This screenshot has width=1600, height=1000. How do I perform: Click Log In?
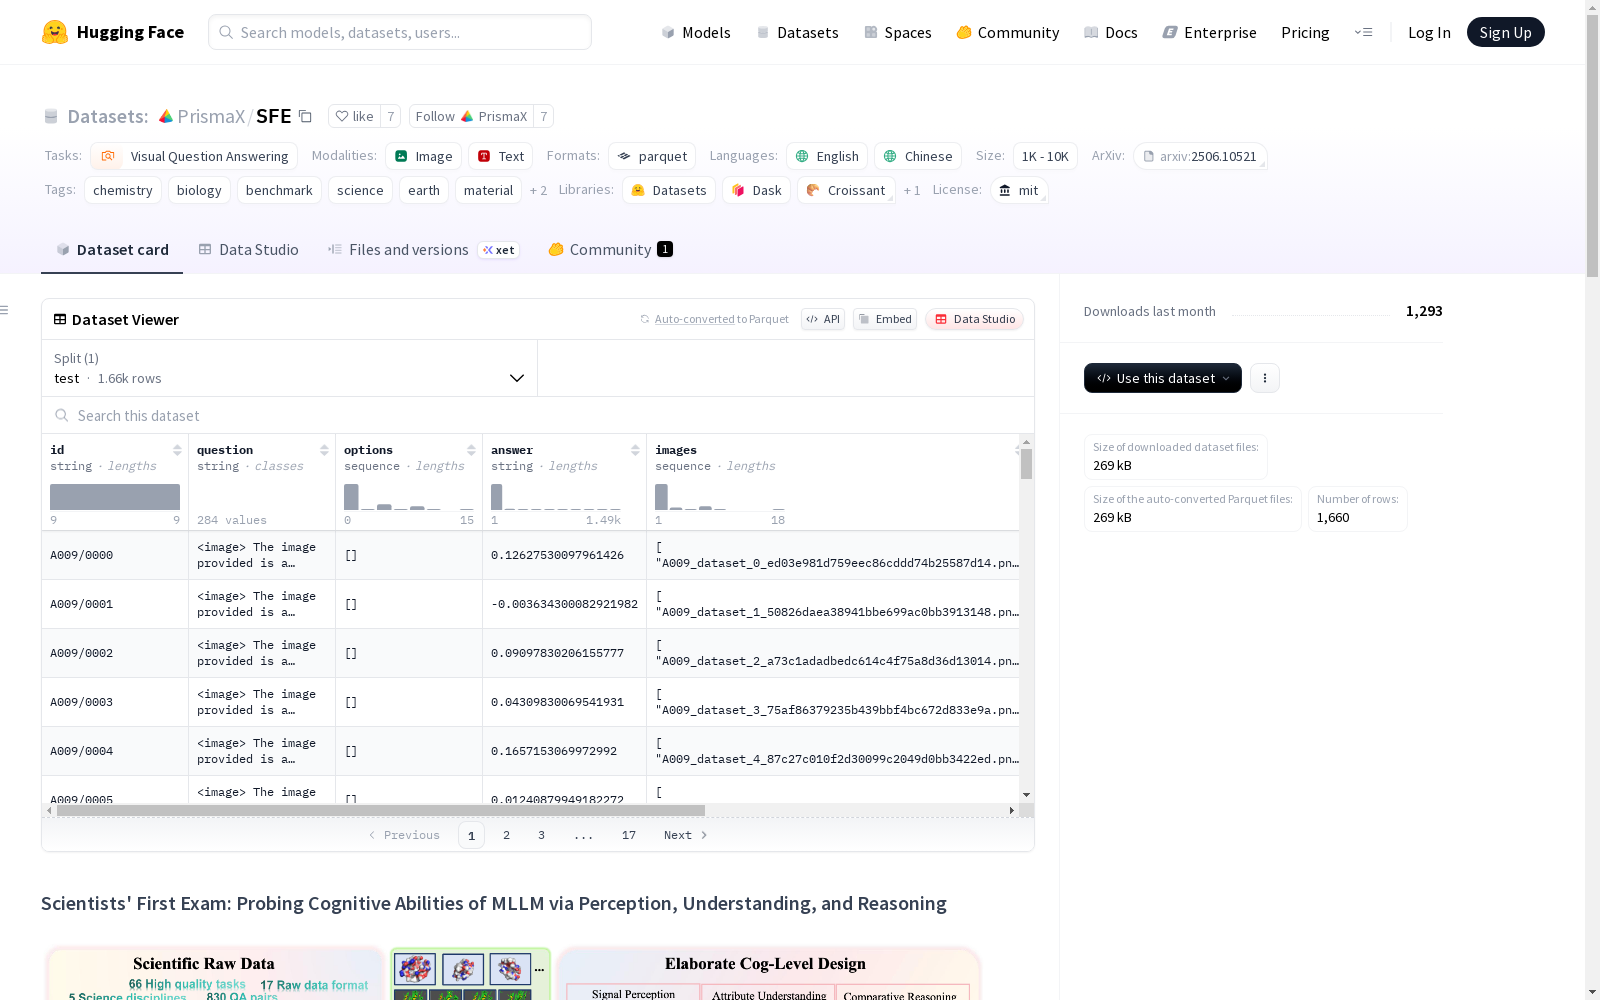[1429, 33]
